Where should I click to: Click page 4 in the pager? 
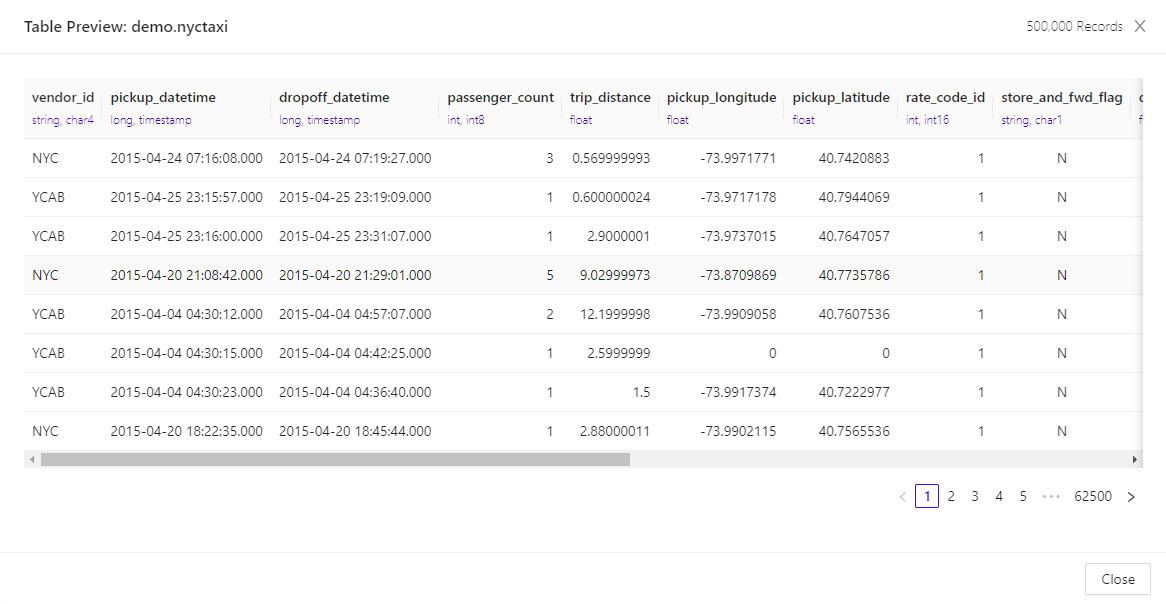(x=998, y=495)
